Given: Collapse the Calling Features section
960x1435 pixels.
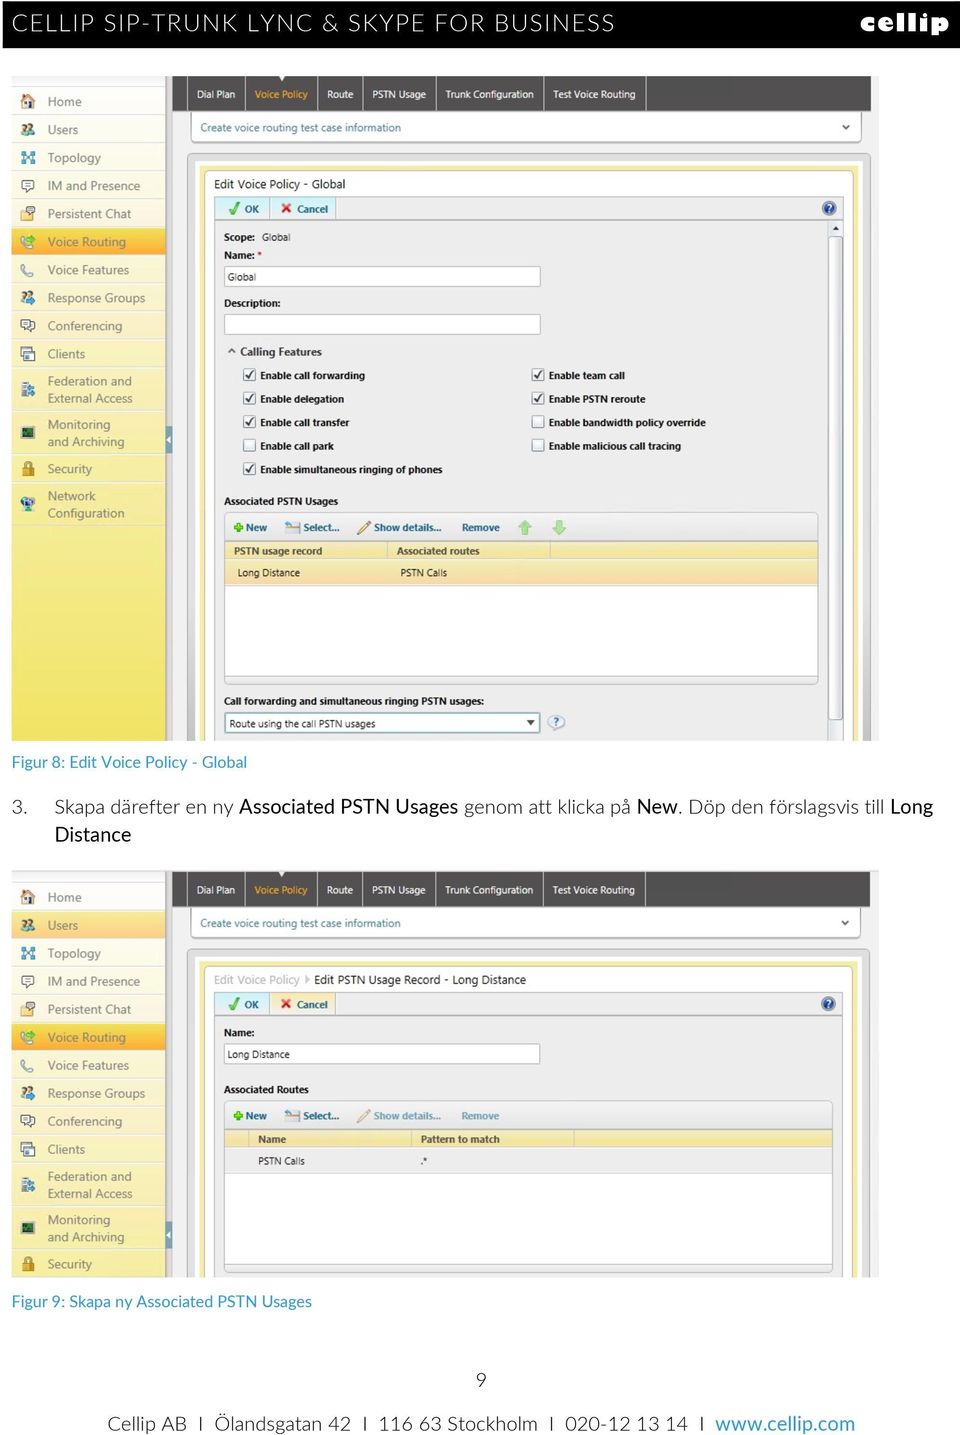Looking at the screenshot, I should (x=232, y=351).
